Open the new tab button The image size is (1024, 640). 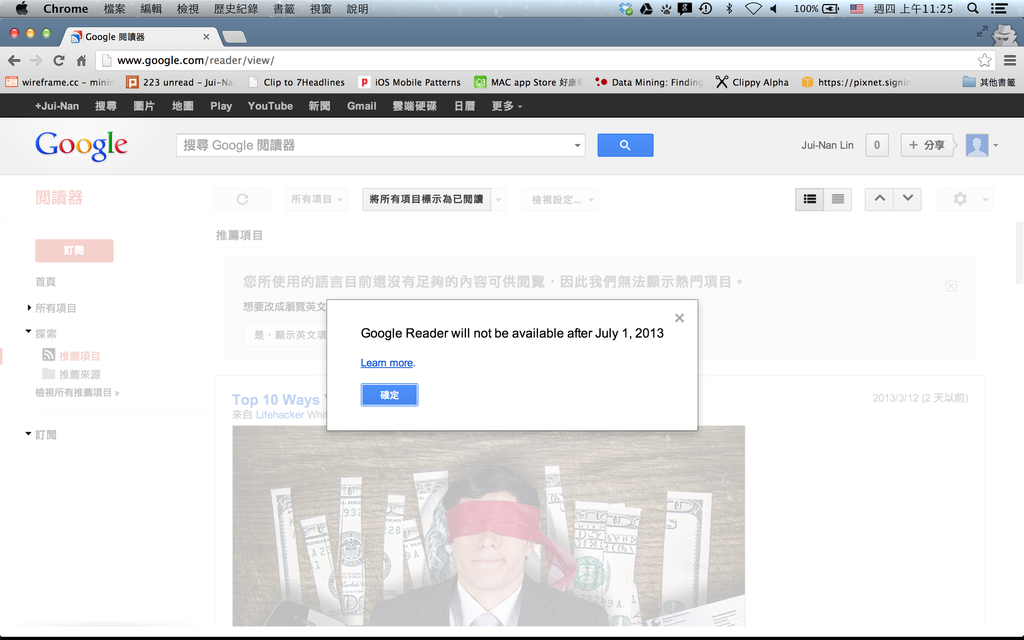pyautogui.click(x=234, y=37)
